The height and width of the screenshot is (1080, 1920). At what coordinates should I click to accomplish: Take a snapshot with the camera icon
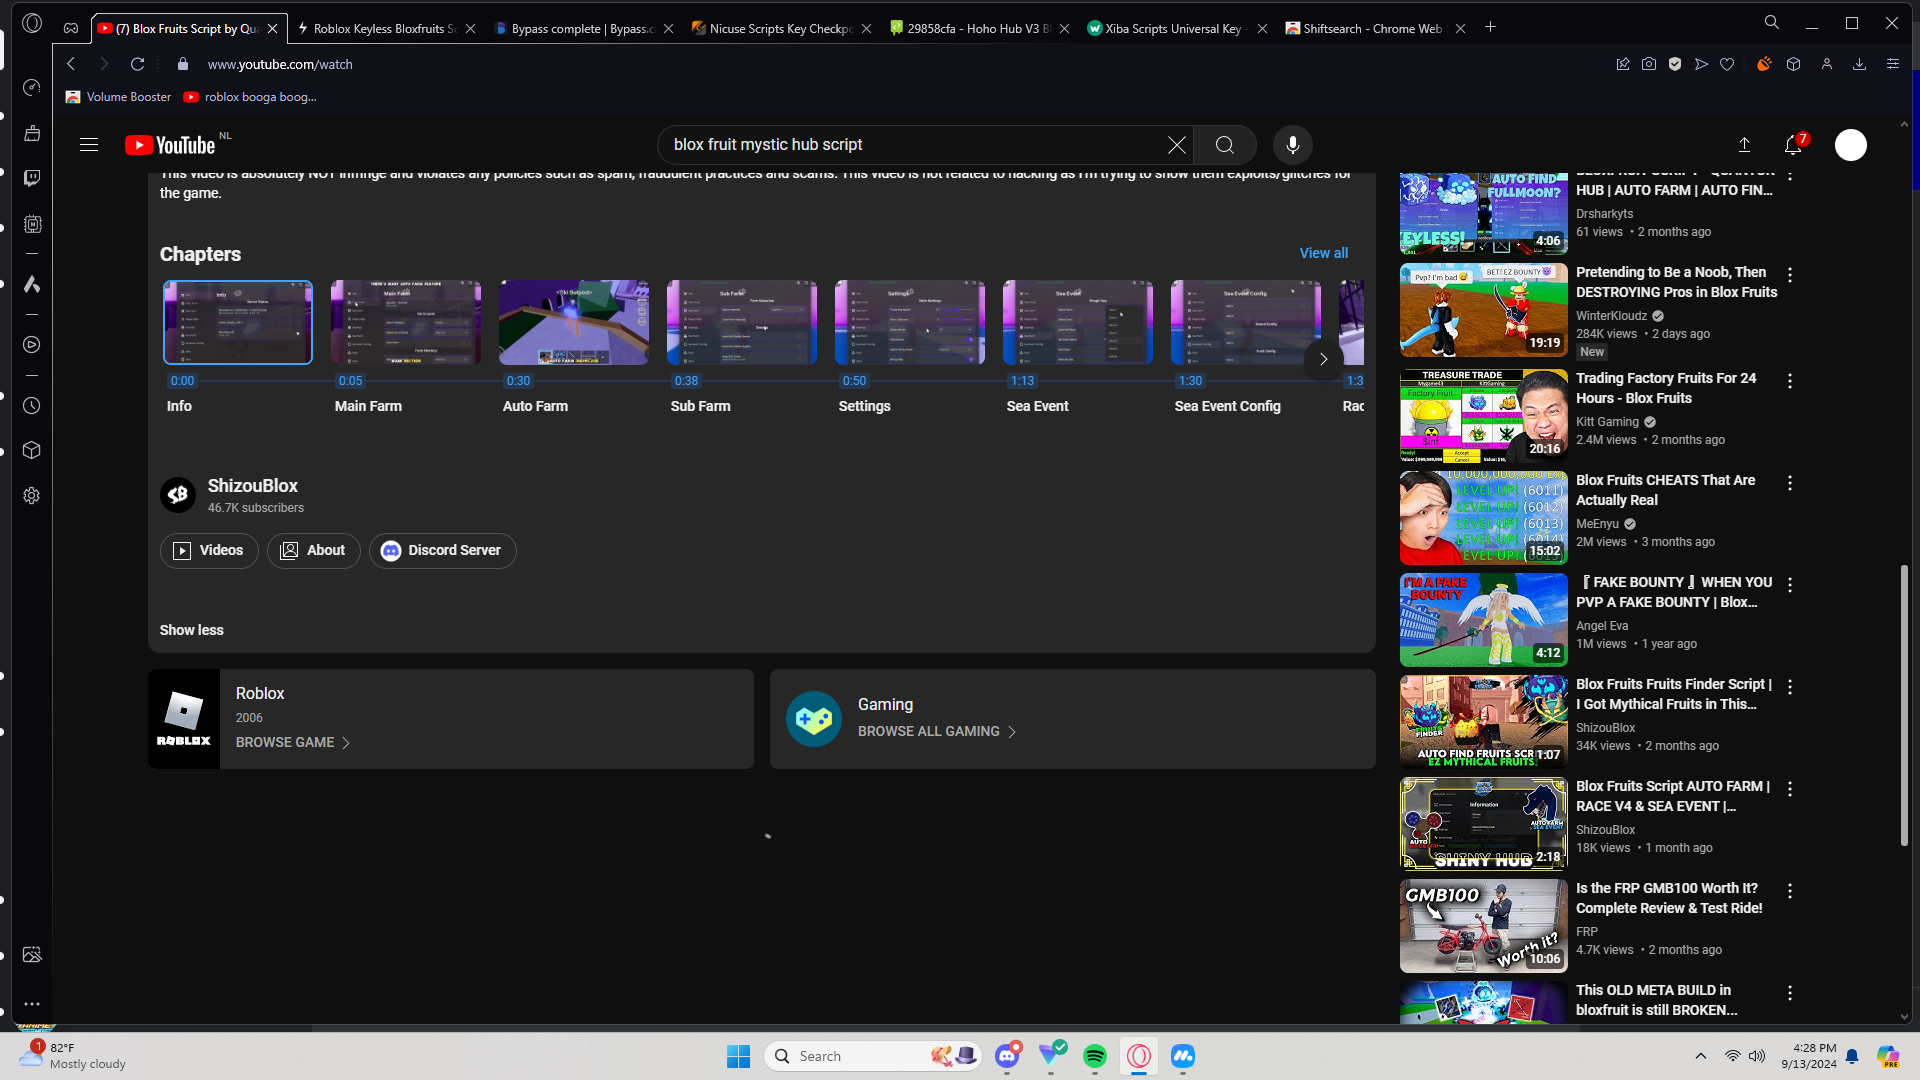[x=1649, y=64]
